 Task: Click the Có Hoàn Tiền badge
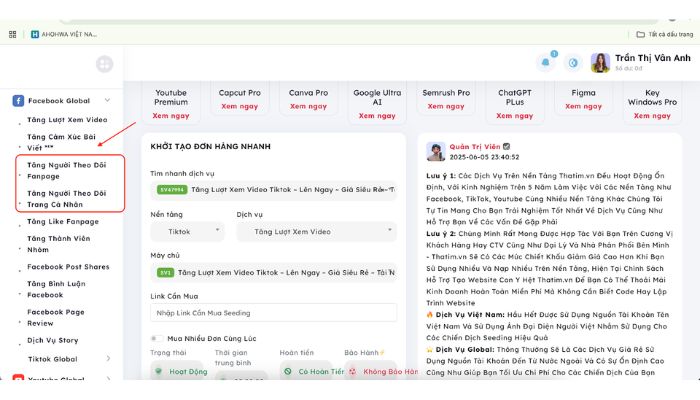click(x=306, y=371)
